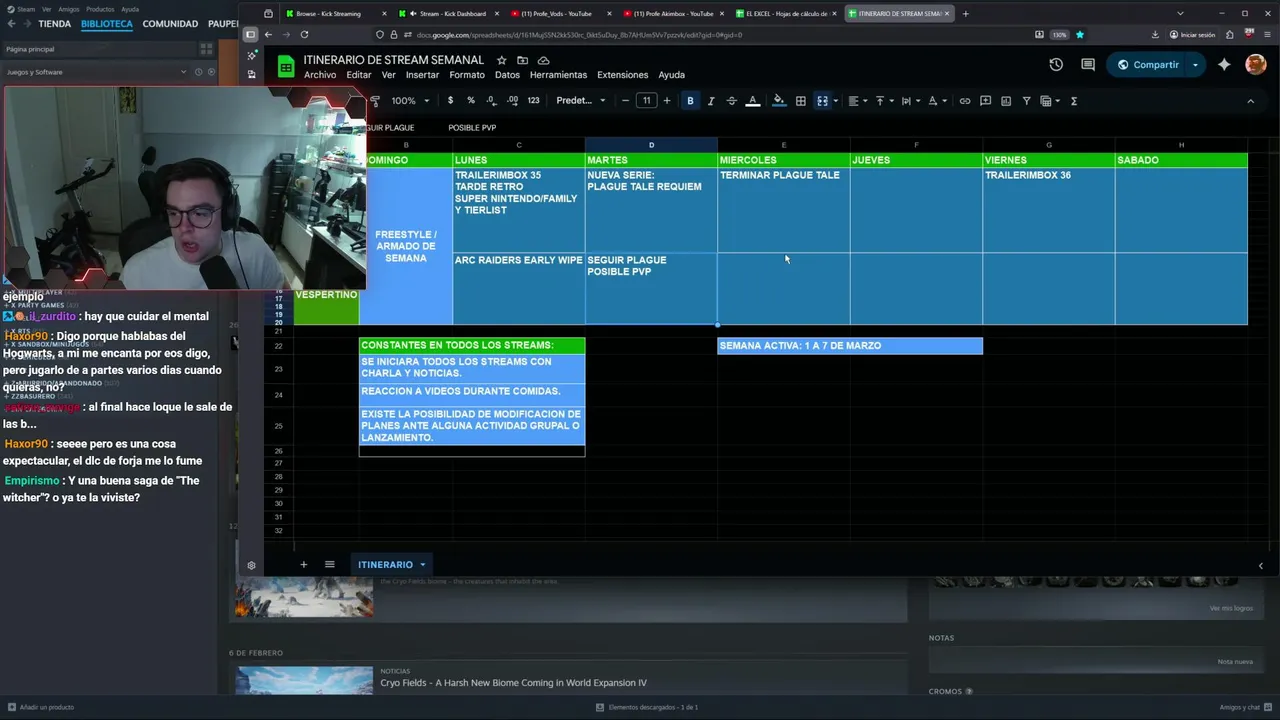Screen dimensions: 1280x720
Task: Open Gemini sparkle icon
Action: 1225,65
